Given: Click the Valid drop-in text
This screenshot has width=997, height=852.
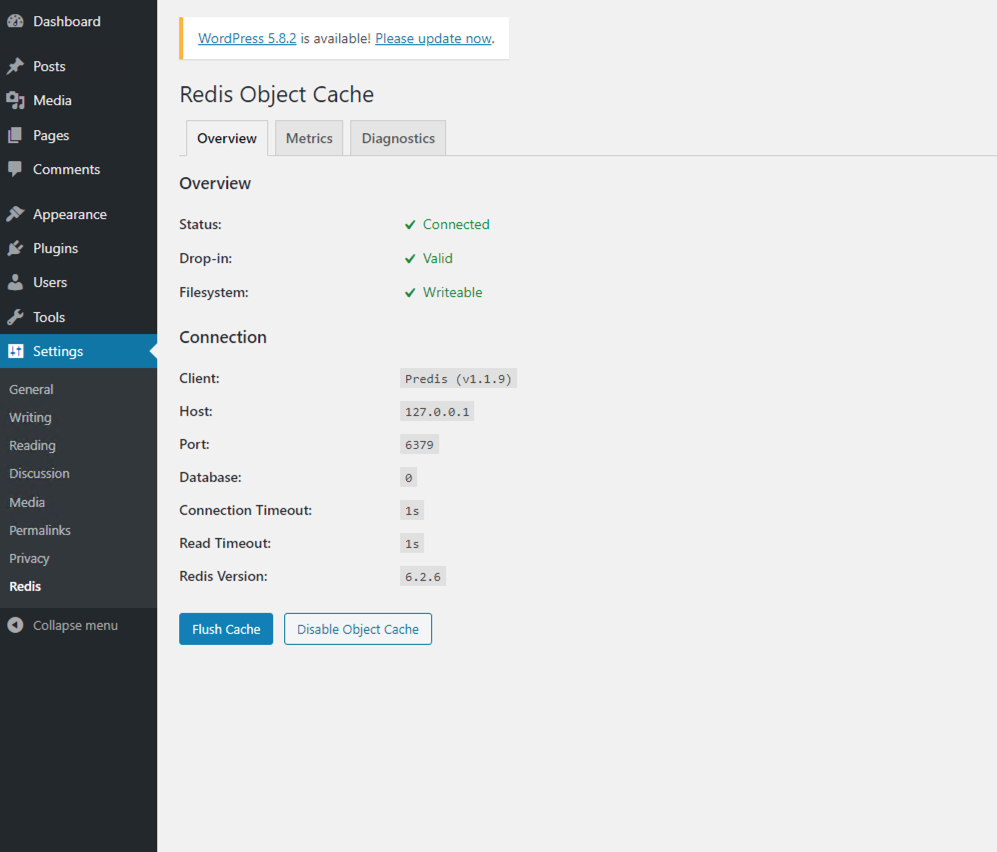Looking at the screenshot, I should tap(437, 258).
